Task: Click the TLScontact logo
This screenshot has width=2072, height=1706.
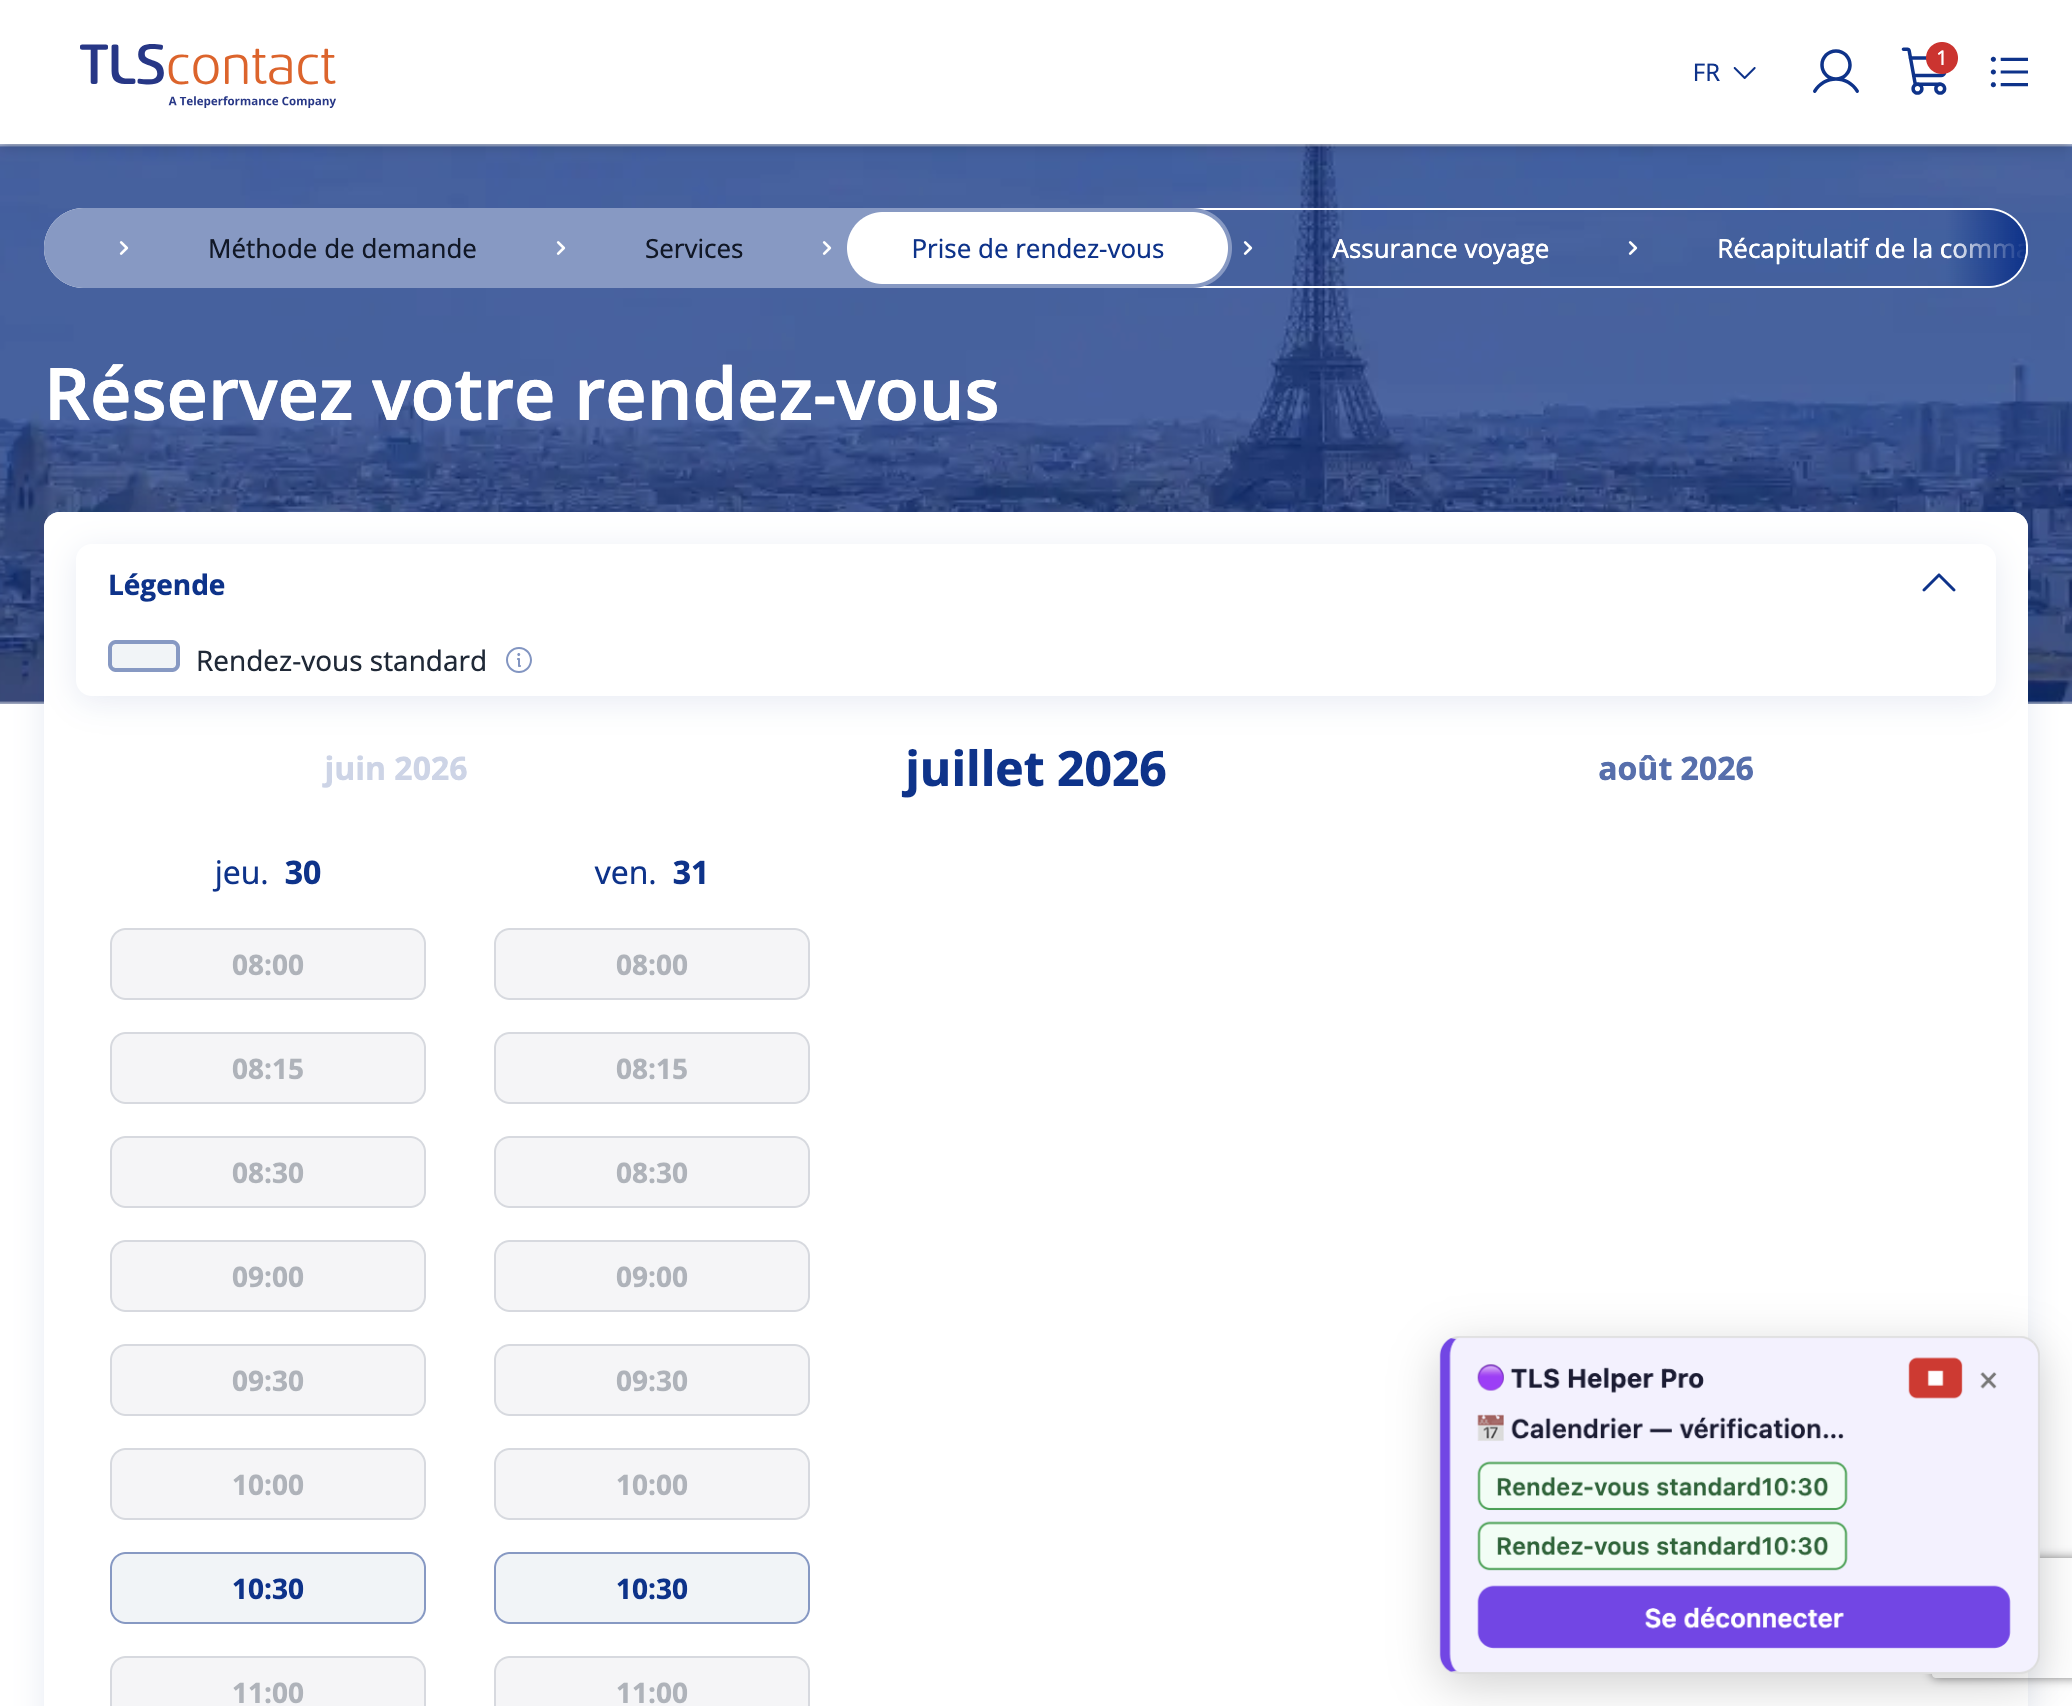Action: pyautogui.click(x=208, y=74)
